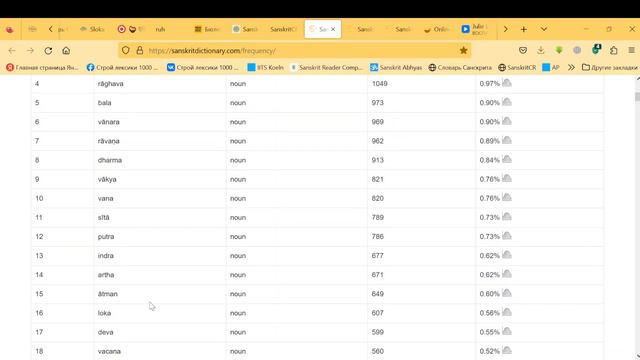Open chart icon in the rāghava row
640x360 pixels.
click(x=507, y=83)
